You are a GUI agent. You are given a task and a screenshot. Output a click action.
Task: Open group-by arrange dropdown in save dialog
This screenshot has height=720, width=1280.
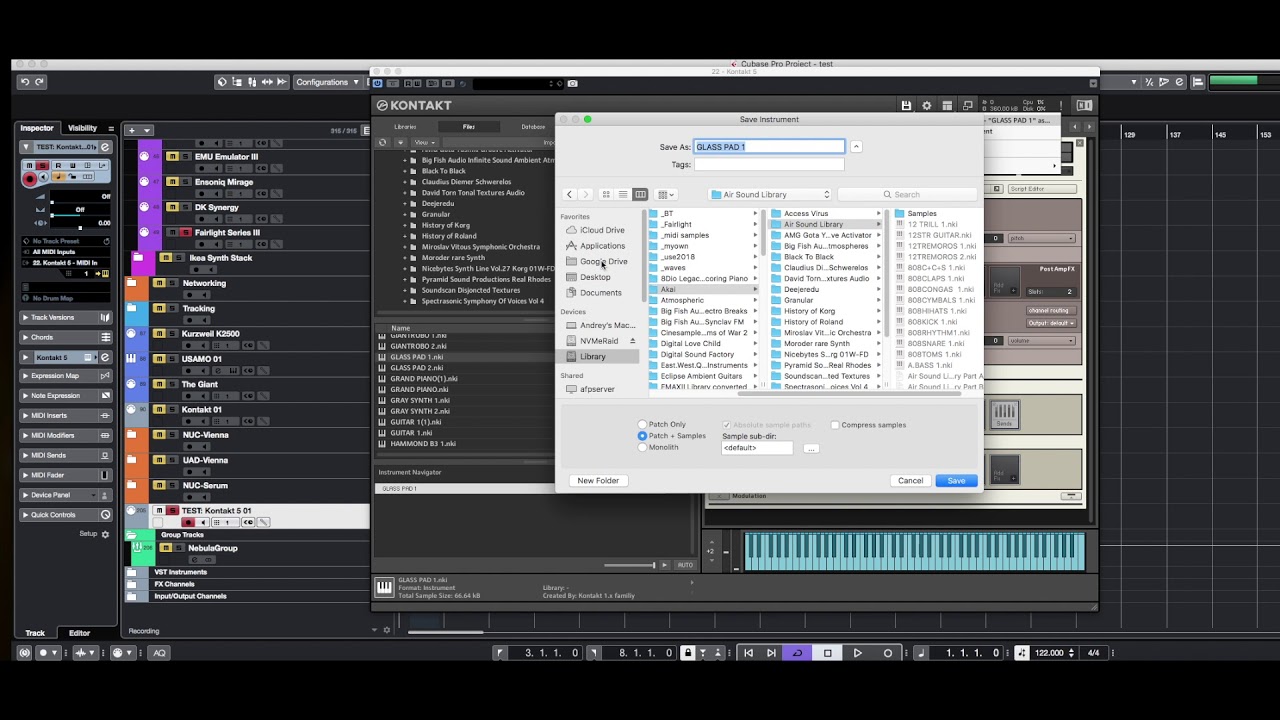coord(666,194)
